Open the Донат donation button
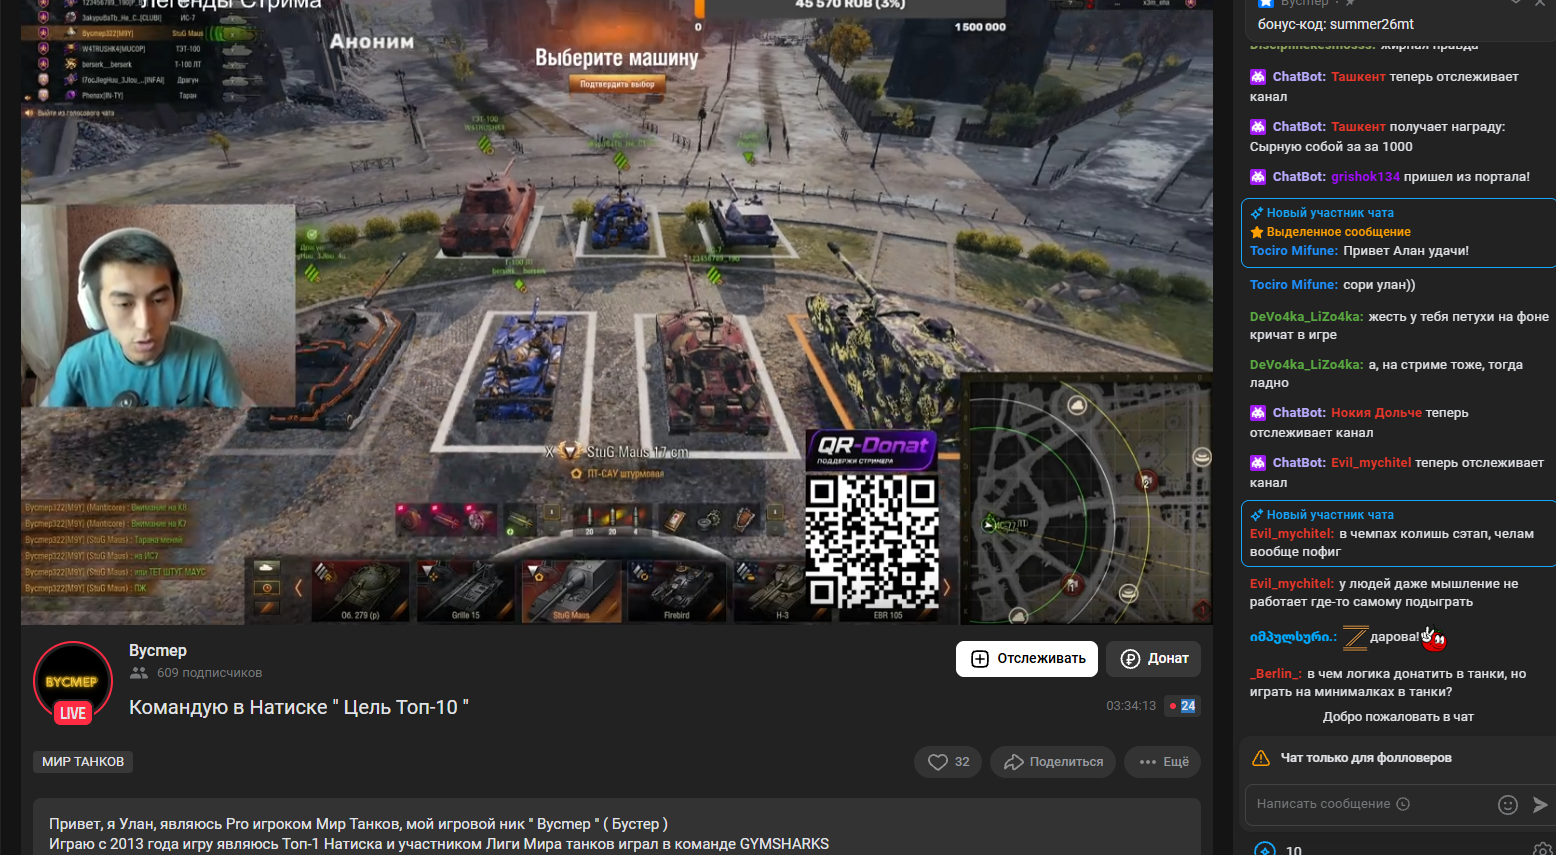This screenshot has width=1556, height=855. pos(1154,659)
